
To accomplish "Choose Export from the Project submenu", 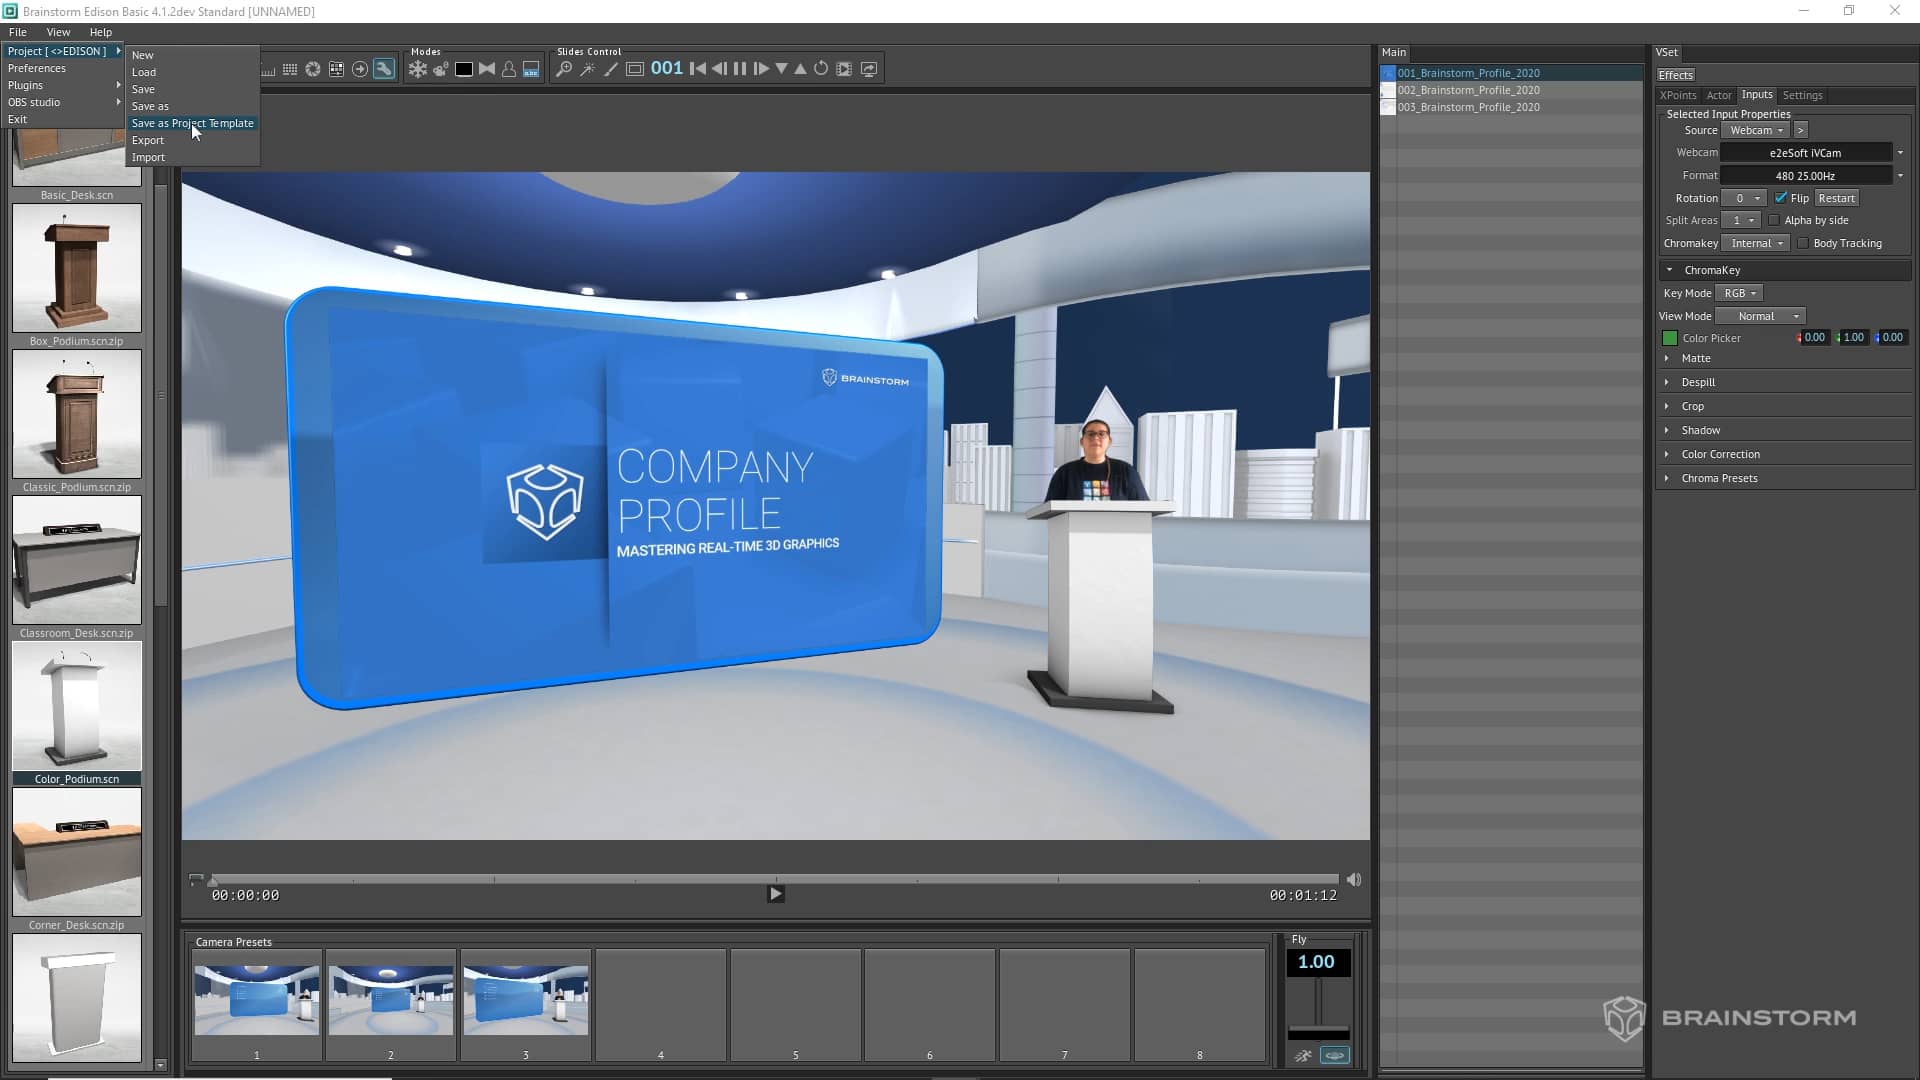I will click(x=148, y=140).
